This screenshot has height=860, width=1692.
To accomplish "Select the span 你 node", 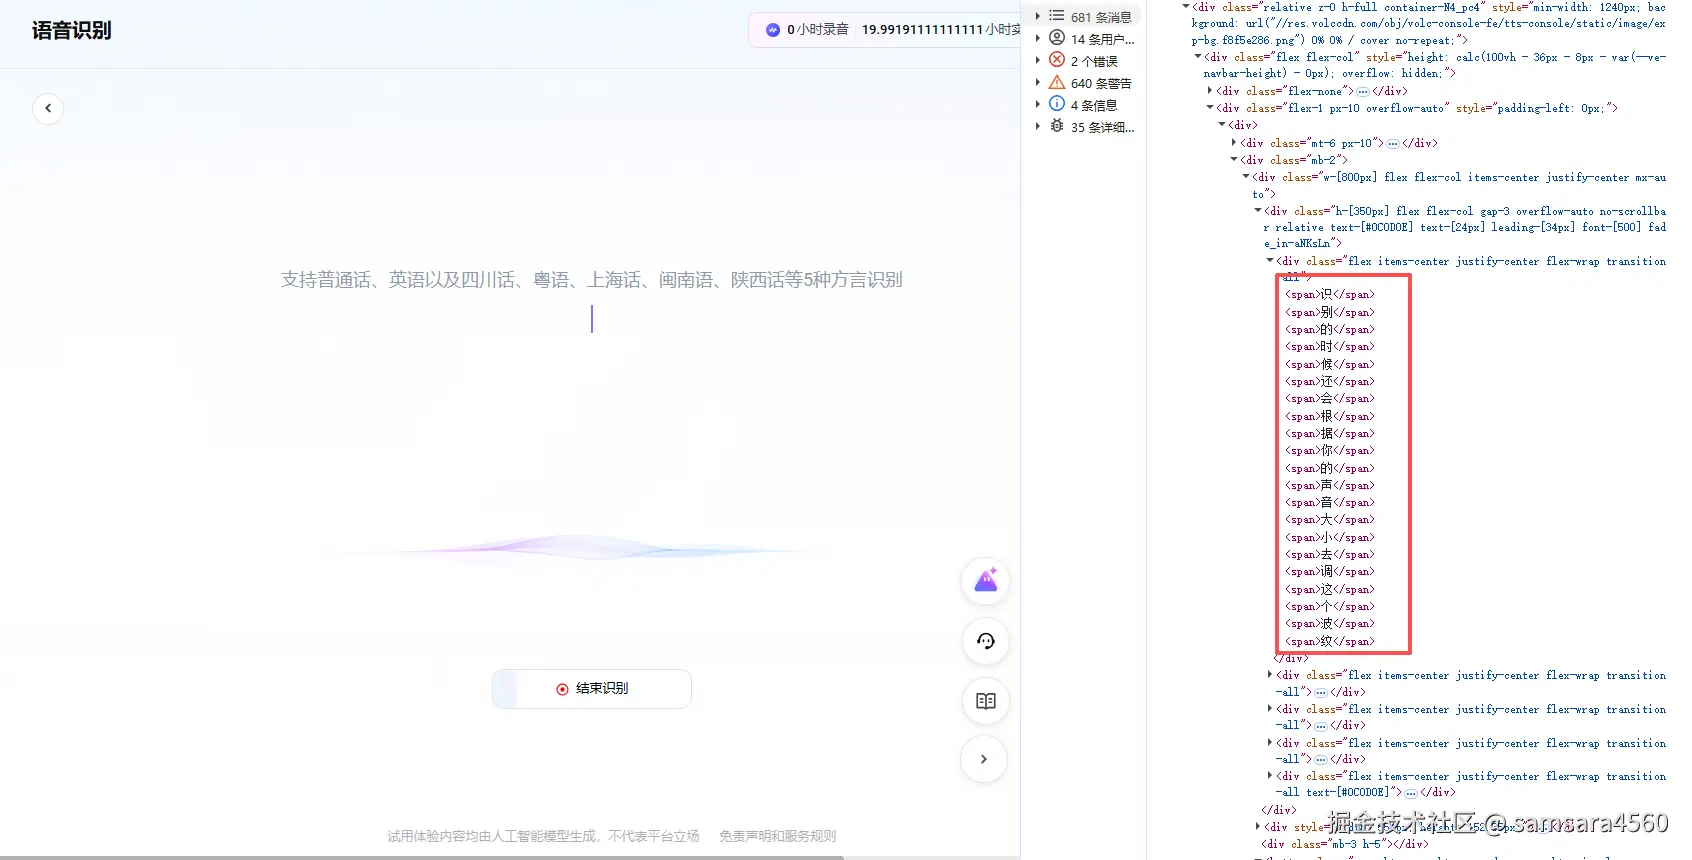I will [x=1330, y=450].
